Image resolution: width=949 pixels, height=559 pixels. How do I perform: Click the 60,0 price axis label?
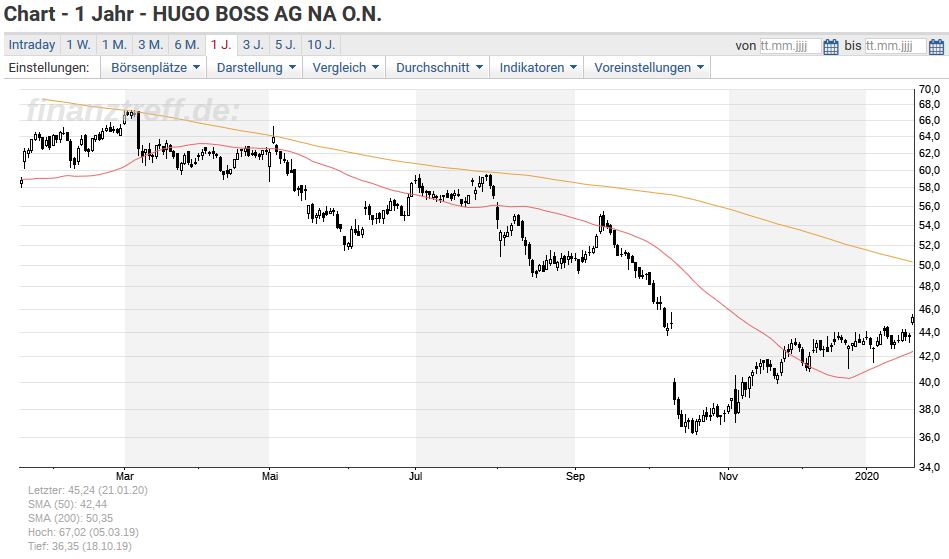(929, 170)
